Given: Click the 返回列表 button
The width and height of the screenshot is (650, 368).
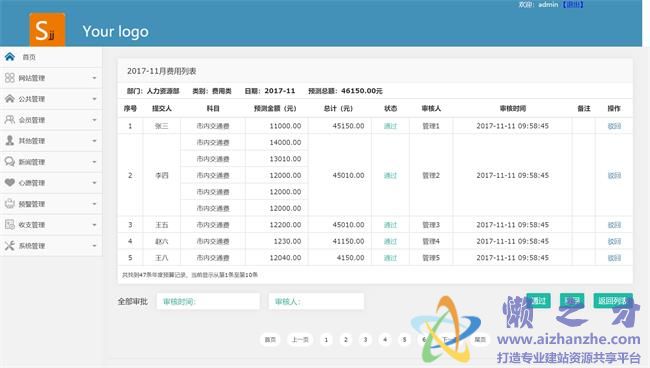Looking at the screenshot, I should tap(613, 301).
